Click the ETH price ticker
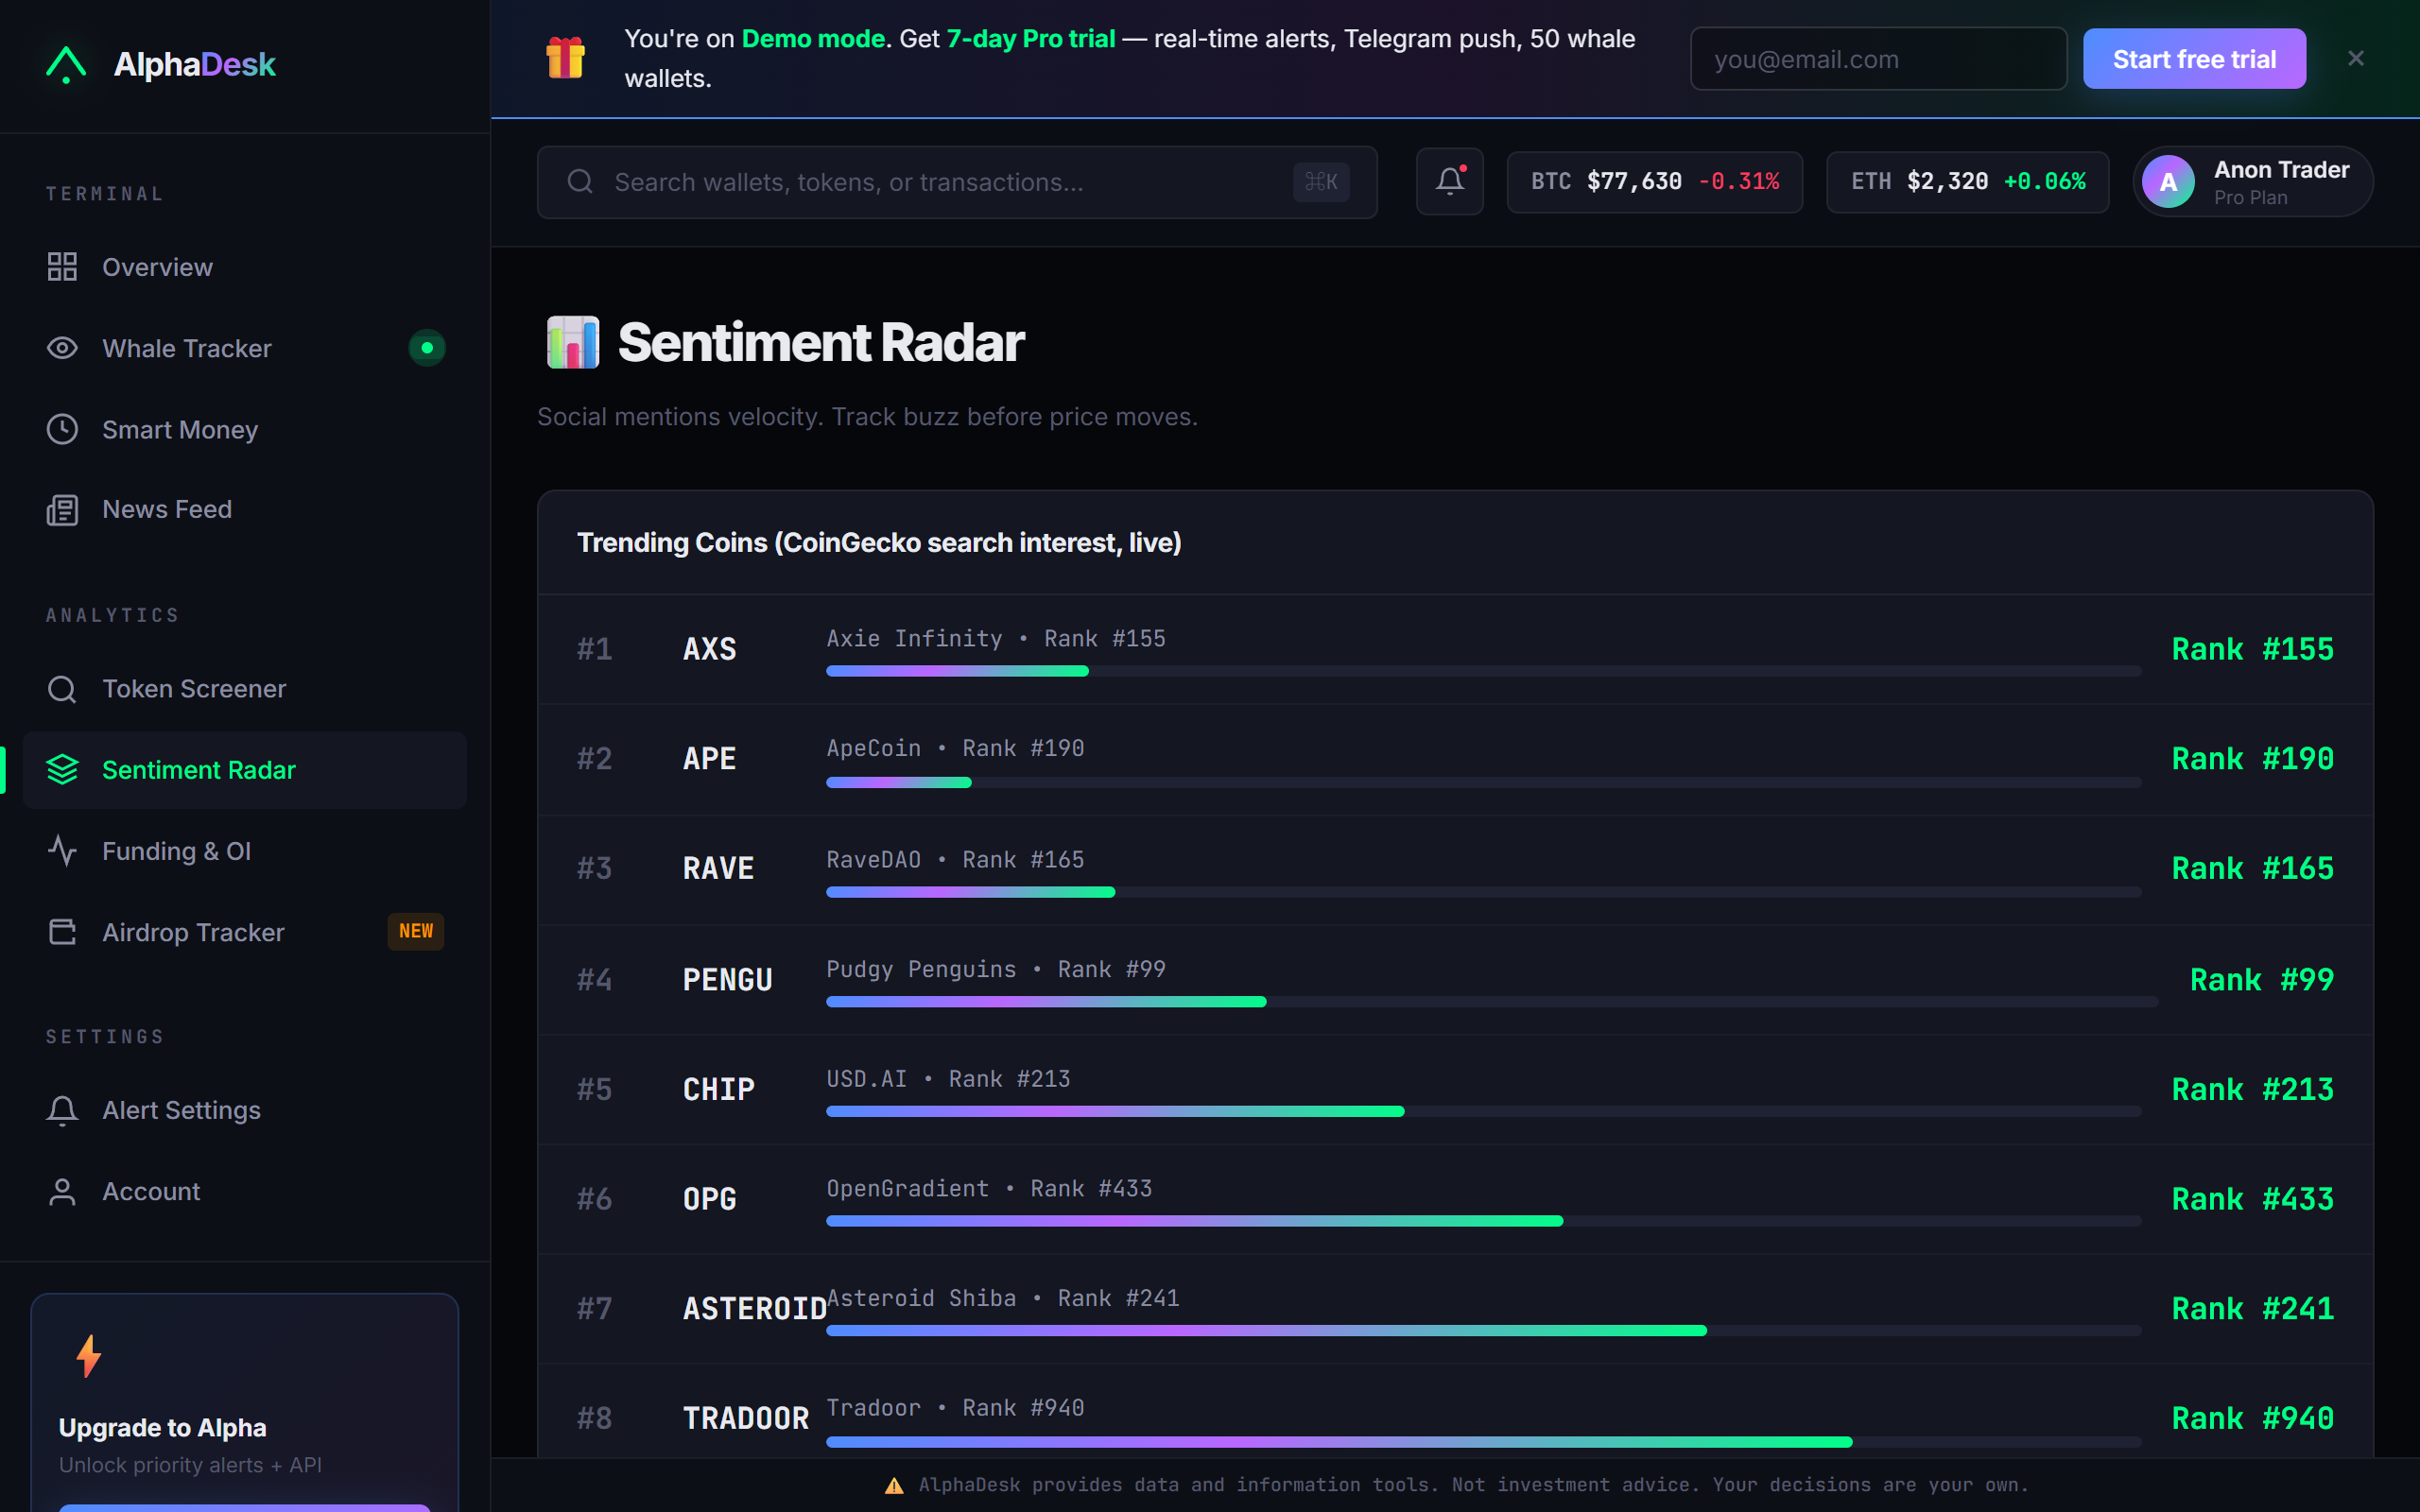 click(1968, 182)
